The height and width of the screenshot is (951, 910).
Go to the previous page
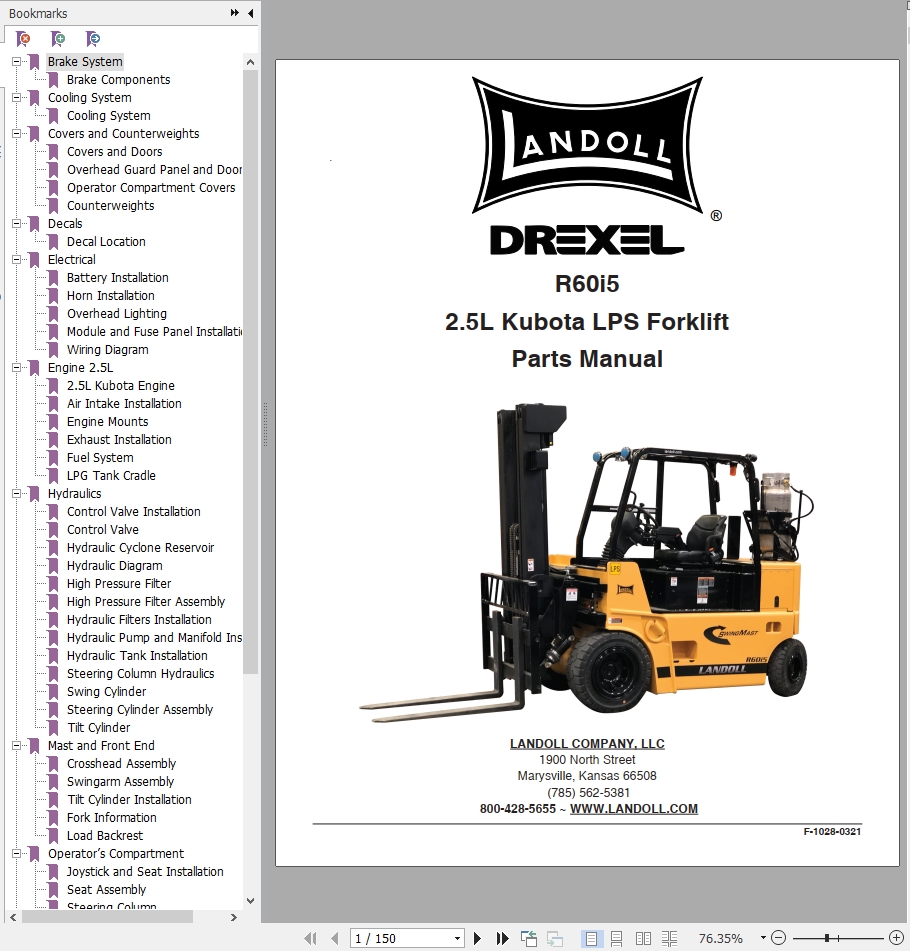click(335, 938)
